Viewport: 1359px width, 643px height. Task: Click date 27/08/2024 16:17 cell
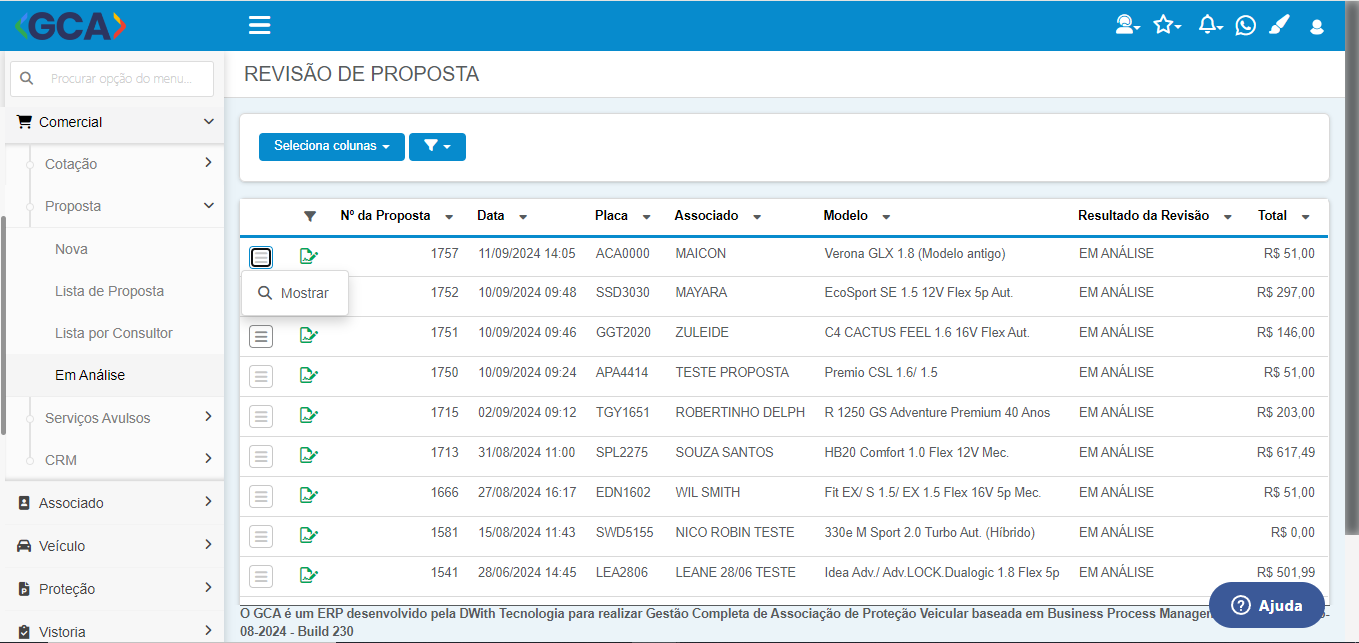pos(526,493)
